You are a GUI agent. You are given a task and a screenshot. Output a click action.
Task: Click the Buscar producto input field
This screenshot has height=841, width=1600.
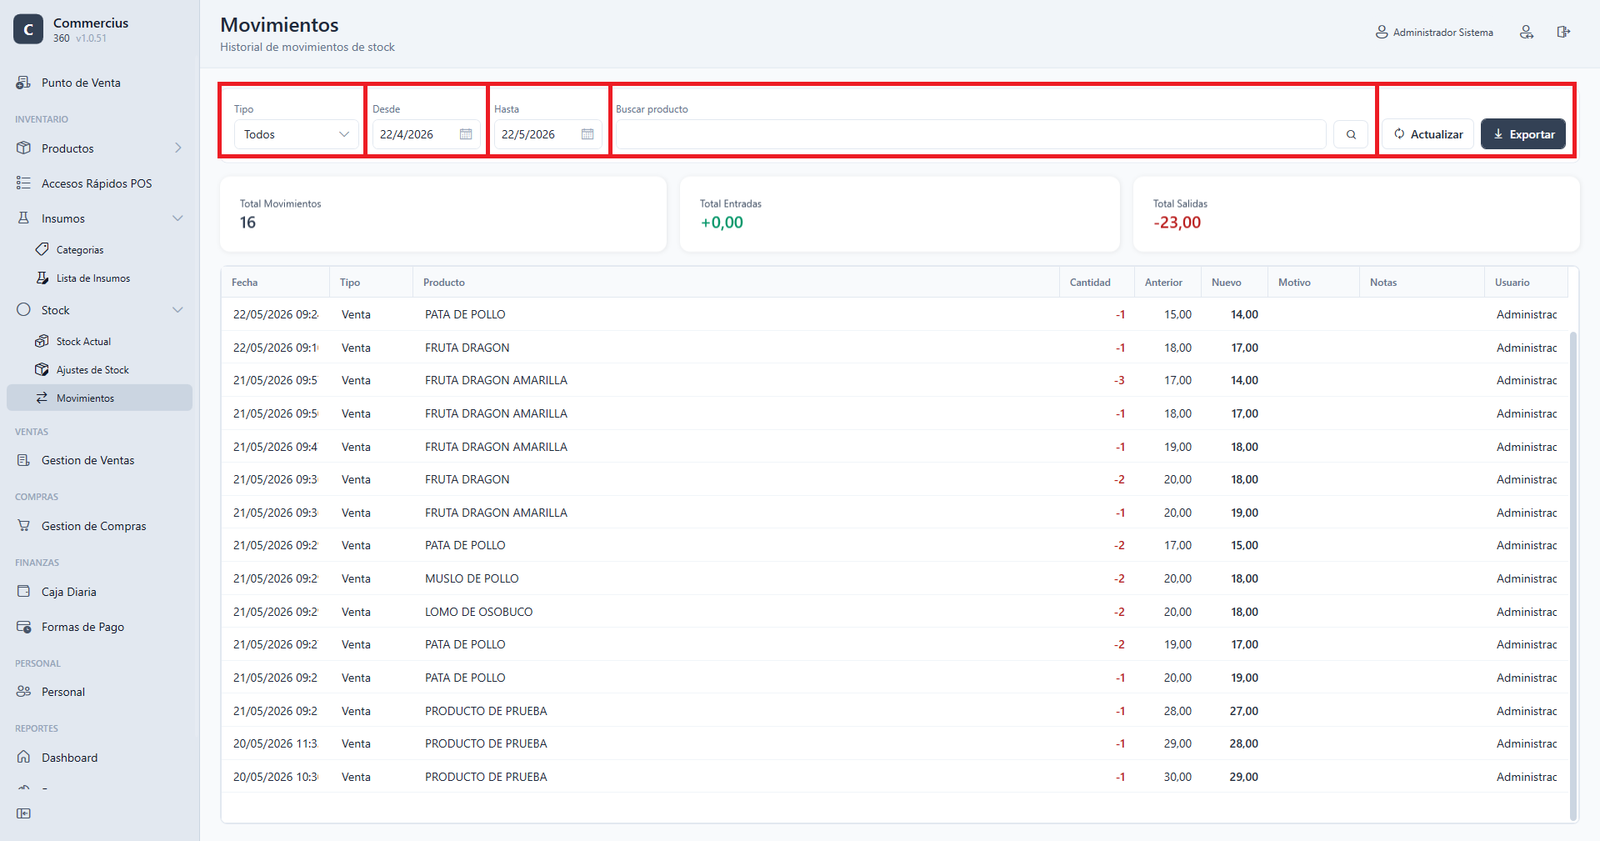tap(971, 134)
